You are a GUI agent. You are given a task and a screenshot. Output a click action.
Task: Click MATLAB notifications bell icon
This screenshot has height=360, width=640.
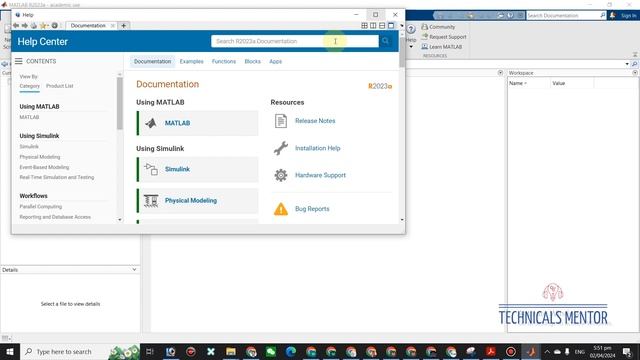613,16
